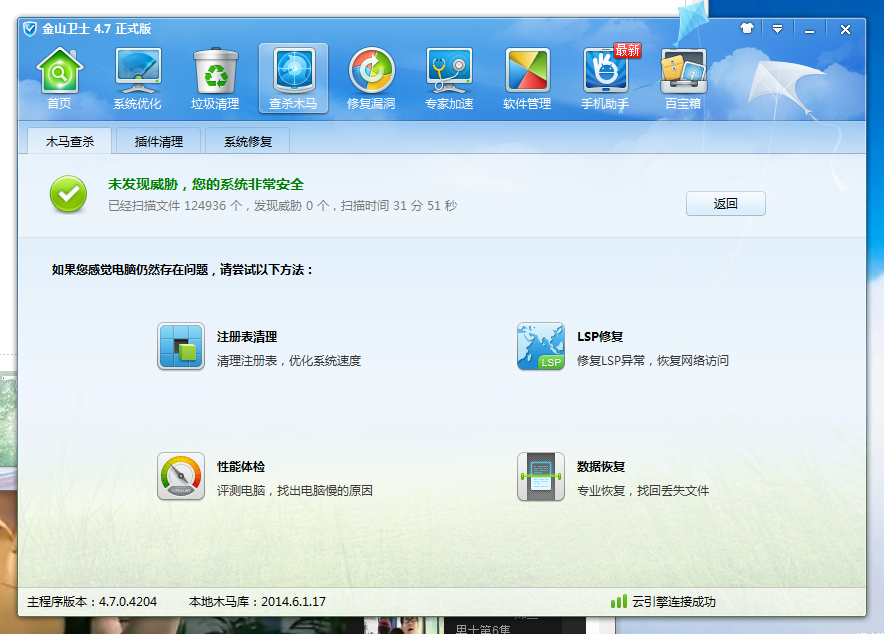884x634 pixels.
Task: Click the 注册表清理 icon
Action: [x=181, y=346]
